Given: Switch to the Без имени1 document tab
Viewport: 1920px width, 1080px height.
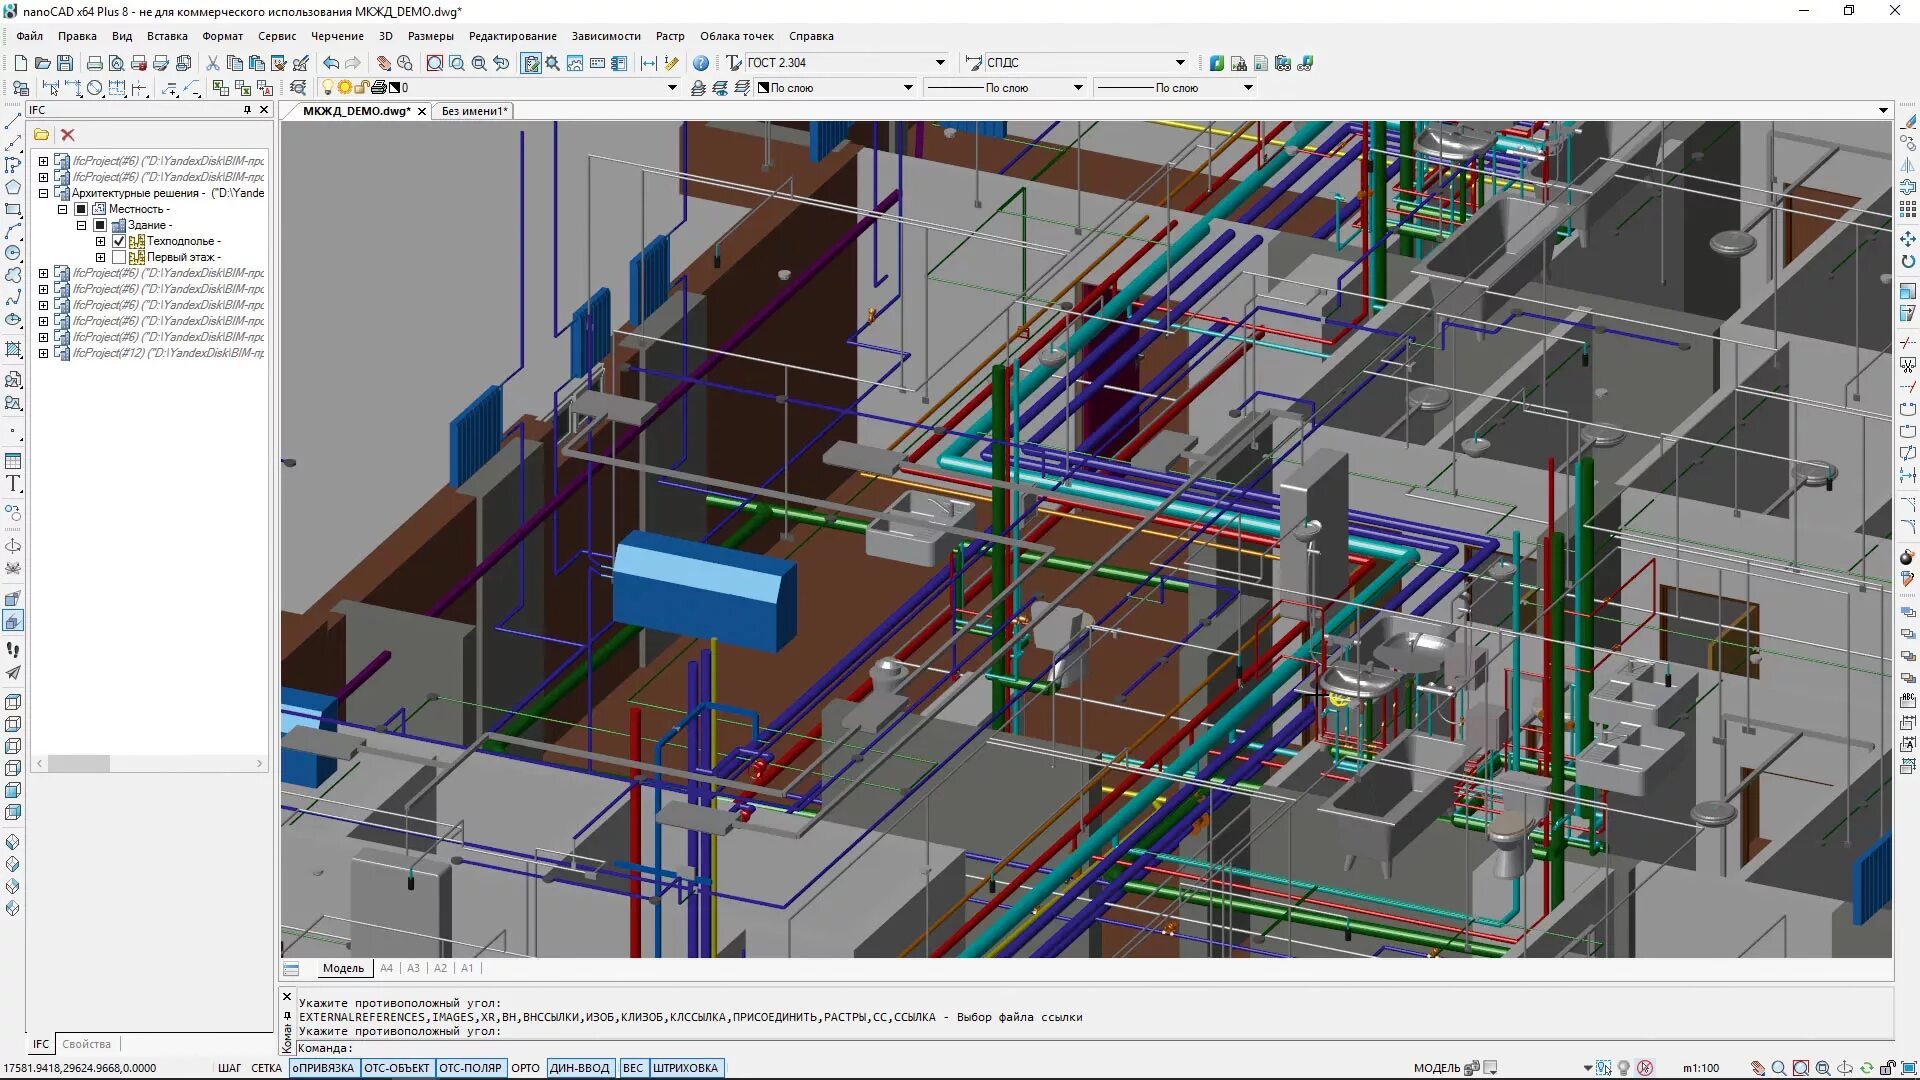Looking at the screenshot, I should (x=474, y=111).
